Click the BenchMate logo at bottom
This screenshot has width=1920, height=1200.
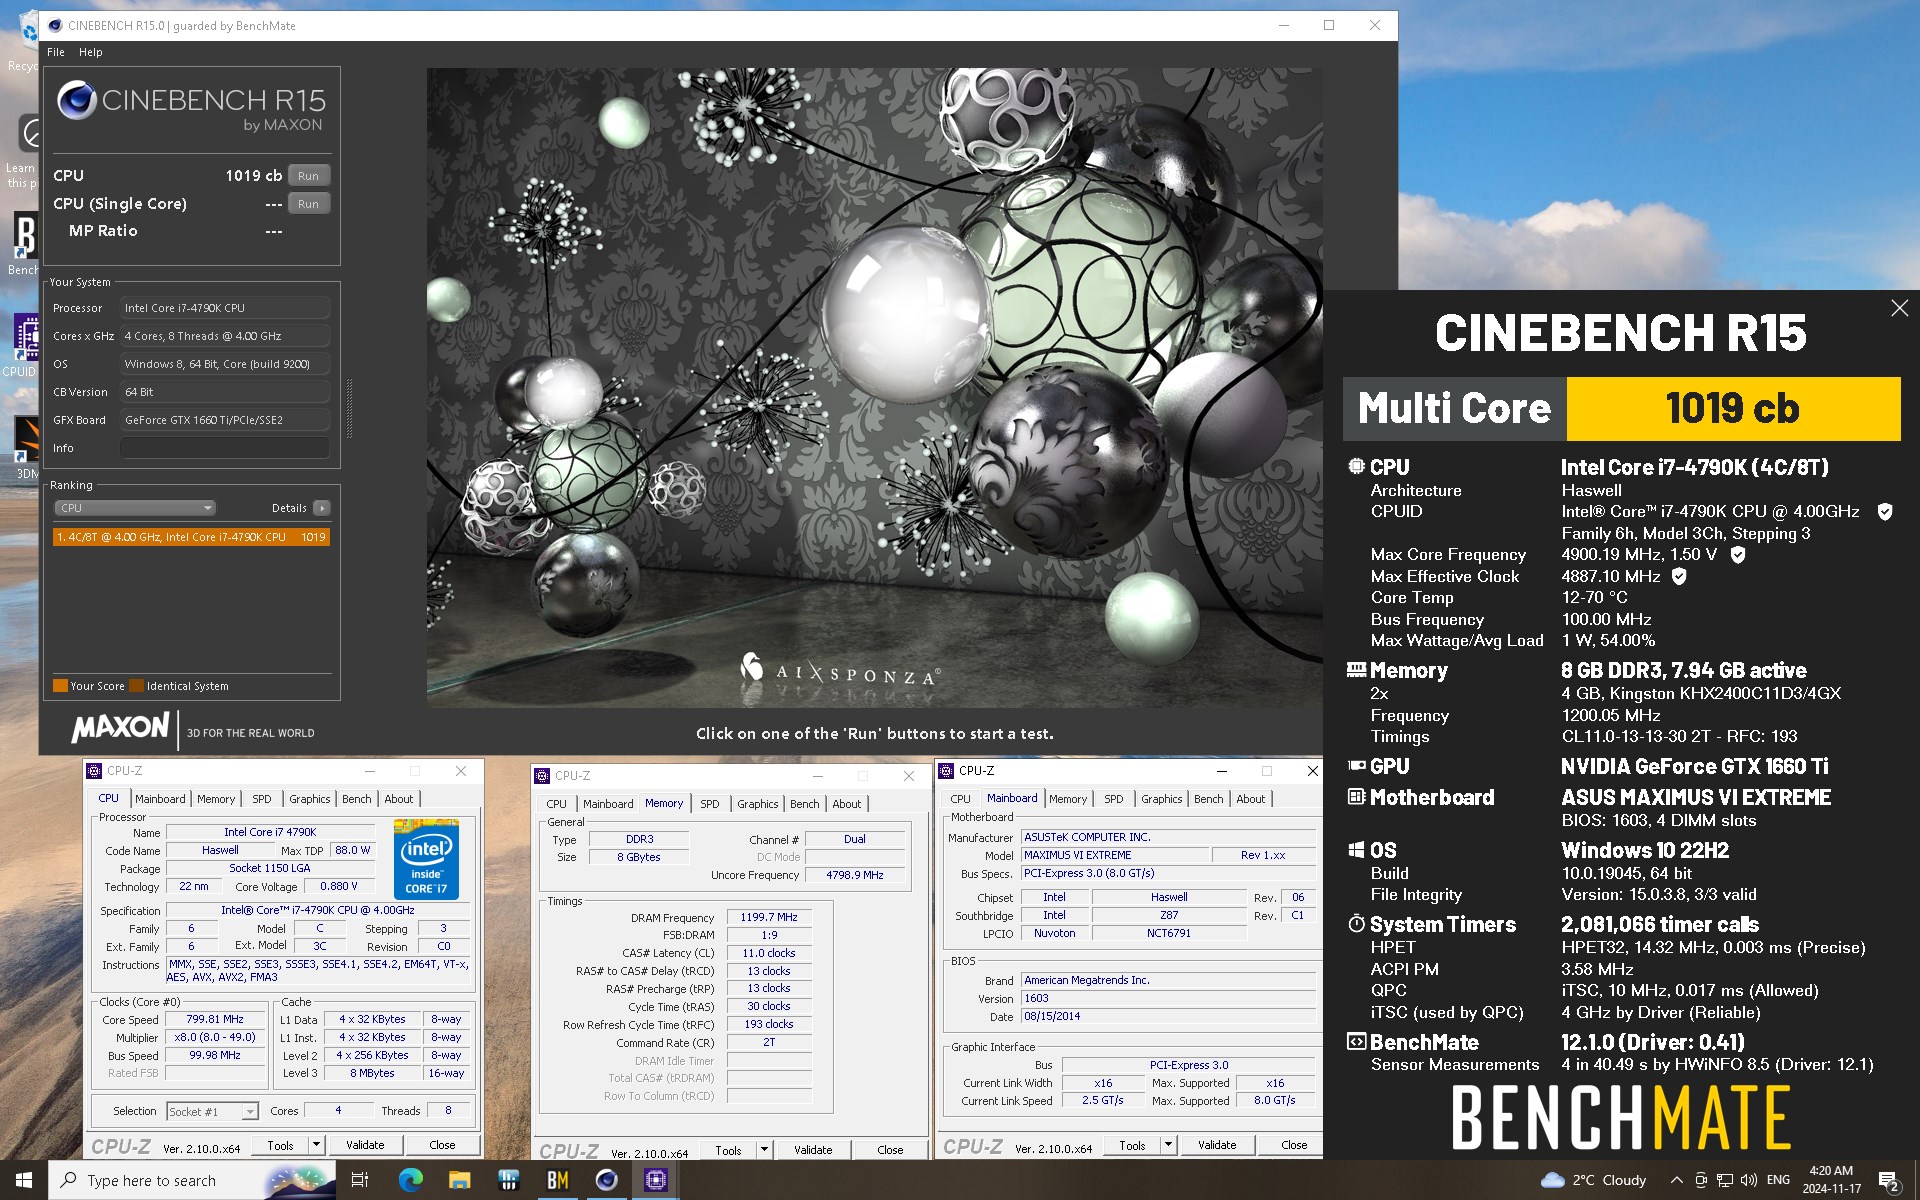click(x=1620, y=1117)
